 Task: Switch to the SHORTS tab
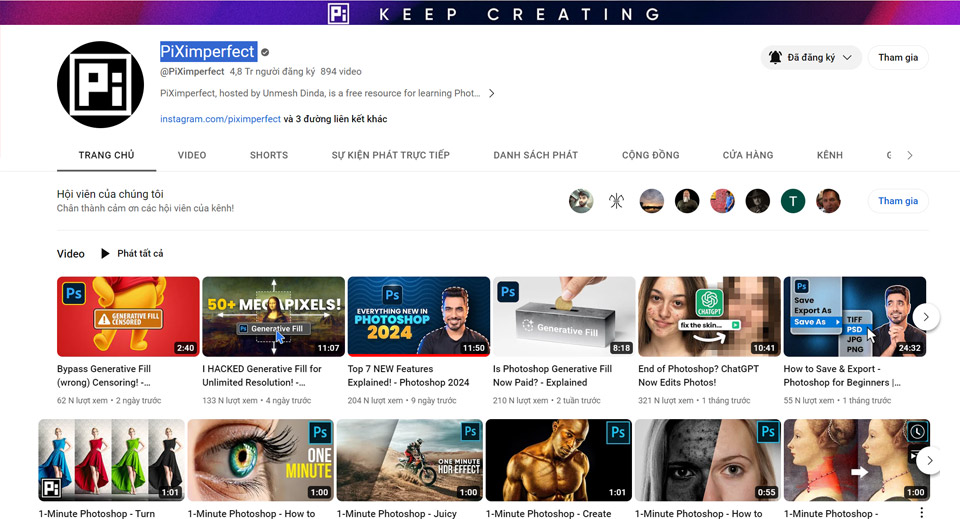point(268,155)
